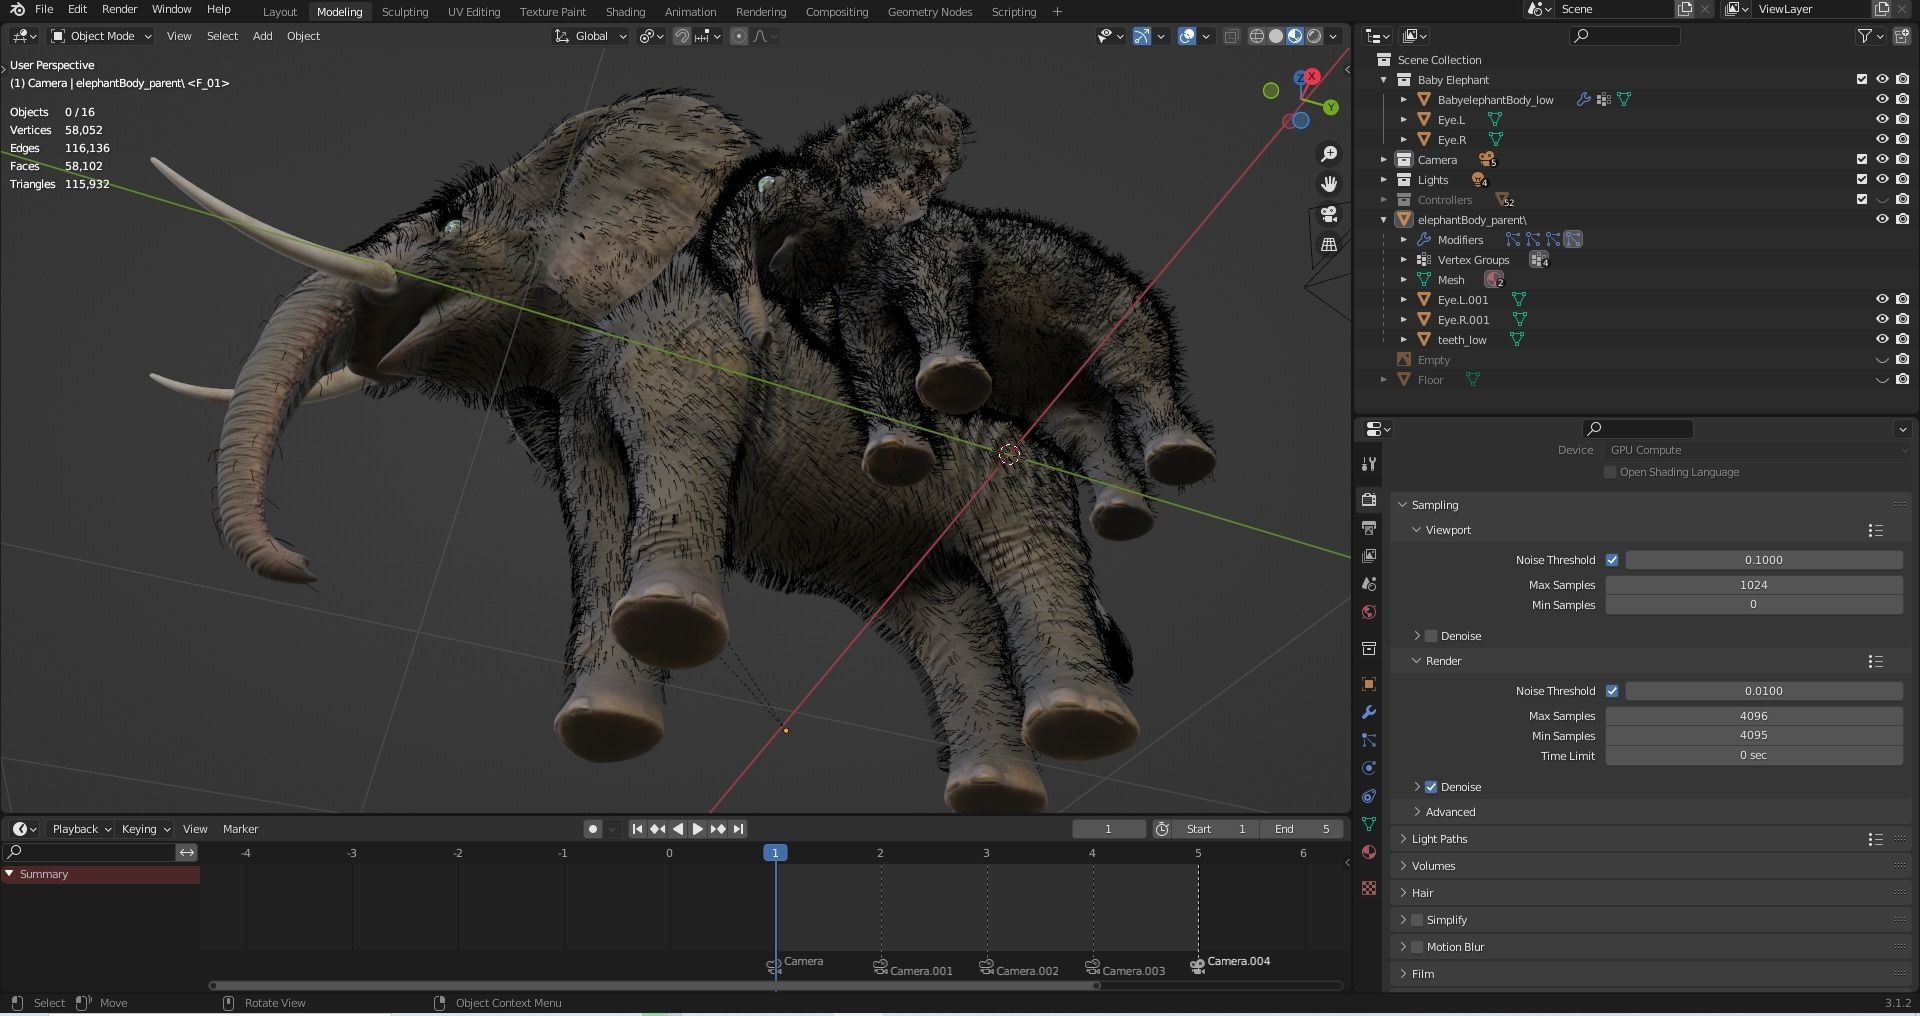The image size is (1920, 1016).
Task: Toggle Viewport Noise Threshold checkbox
Action: [x=1612, y=560]
